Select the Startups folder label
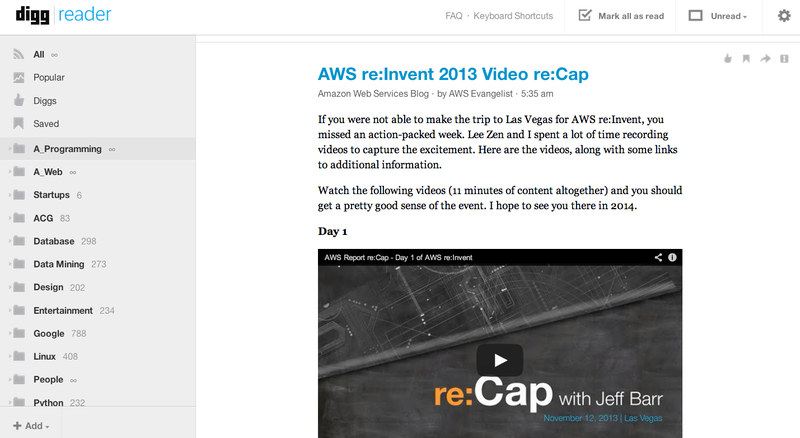Viewport: 800px width, 438px height. click(x=52, y=194)
